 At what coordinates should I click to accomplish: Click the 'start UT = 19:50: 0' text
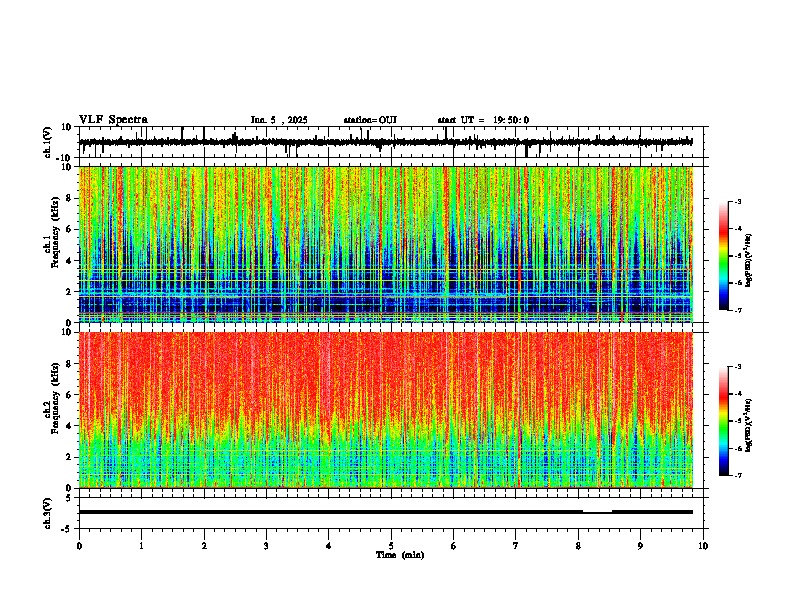click(483, 120)
